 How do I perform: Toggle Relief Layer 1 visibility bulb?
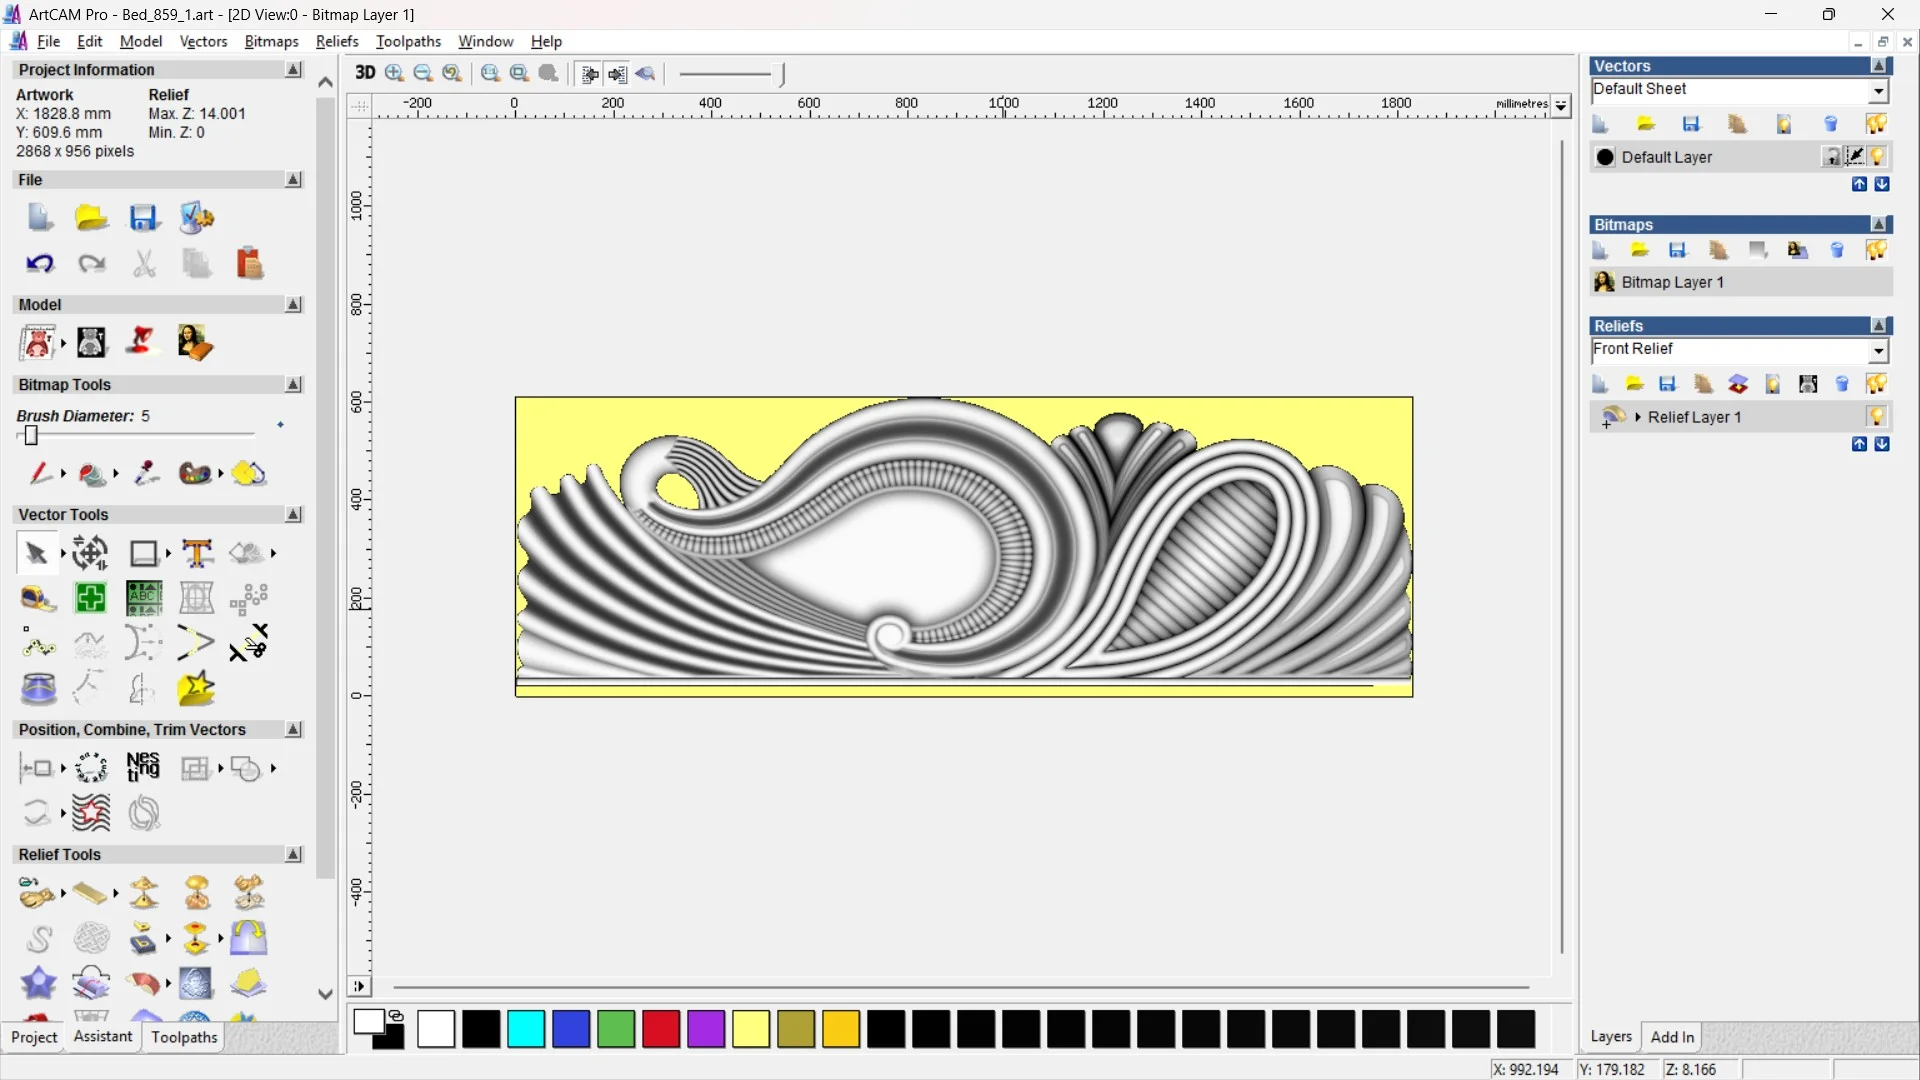[x=1877, y=417]
